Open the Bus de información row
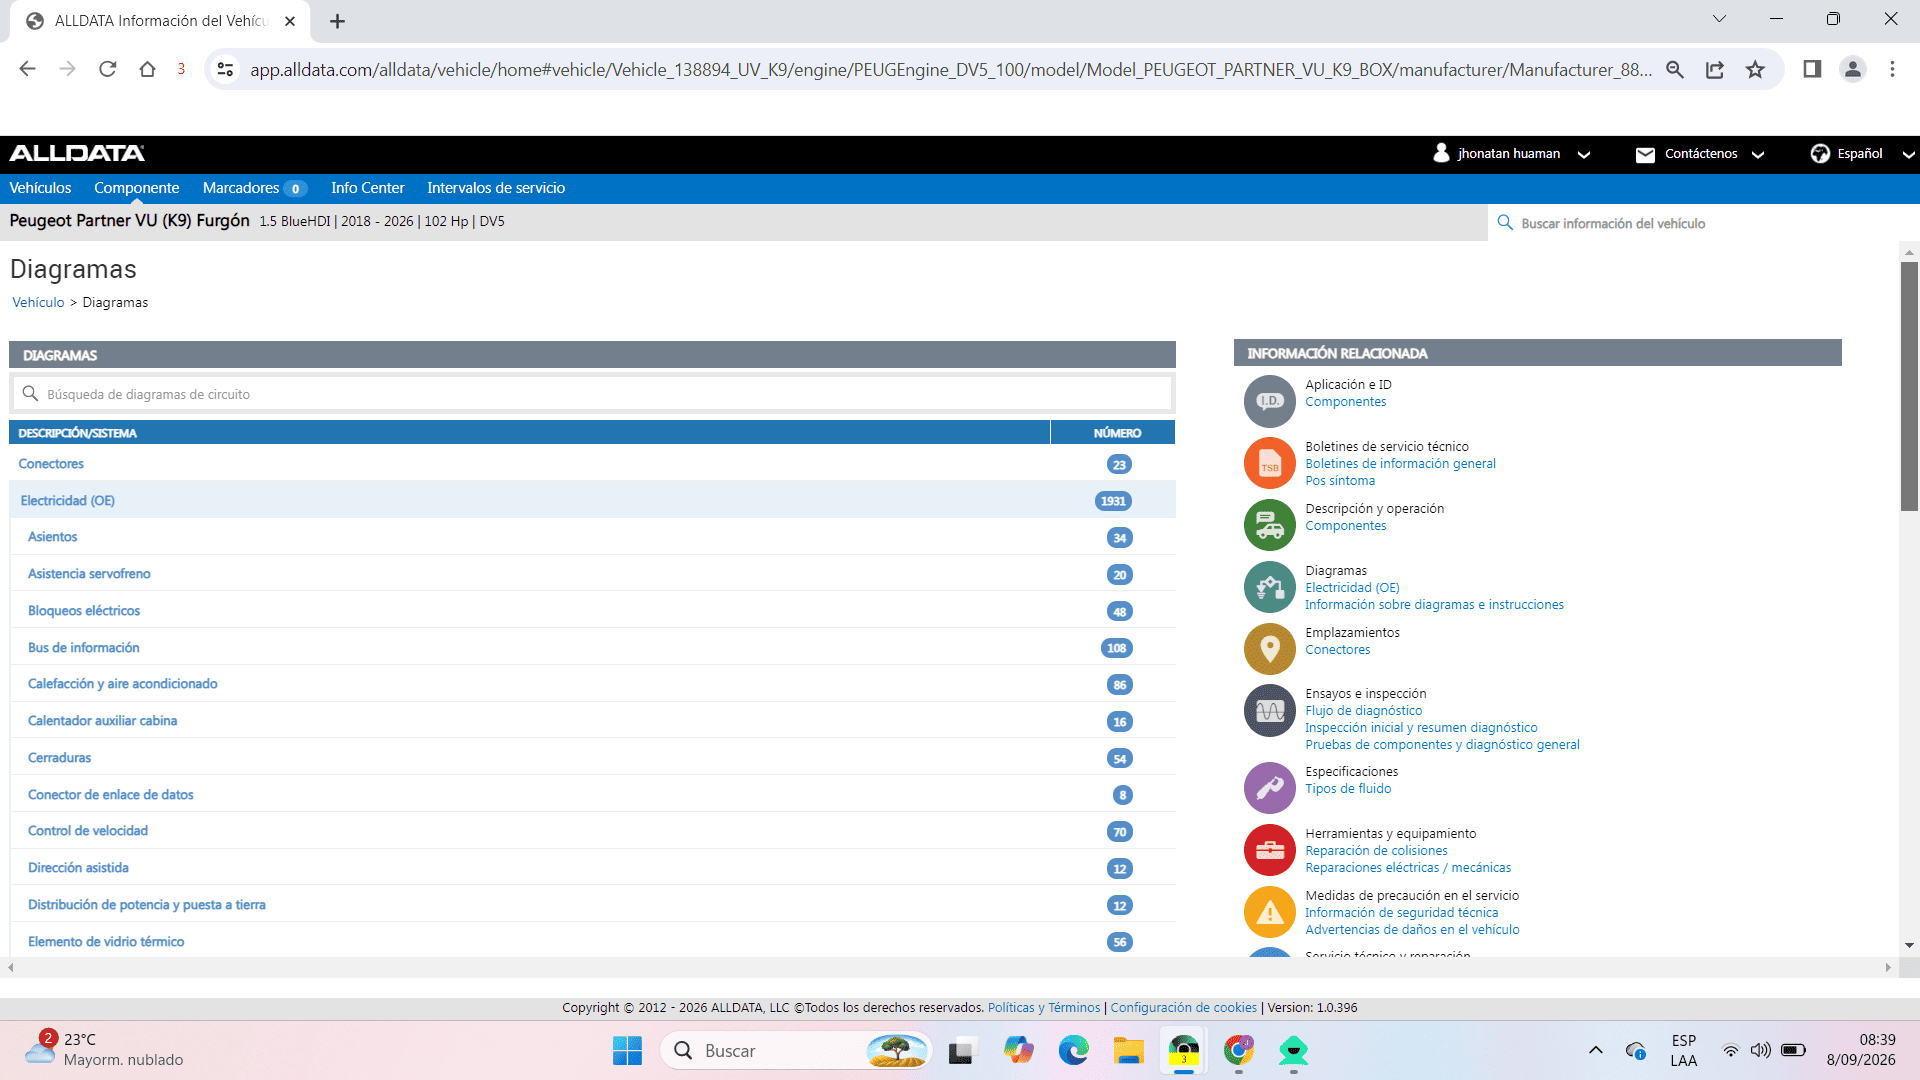The width and height of the screenshot is (1920, 1080). pyautogui.click(x=592, y=647)
